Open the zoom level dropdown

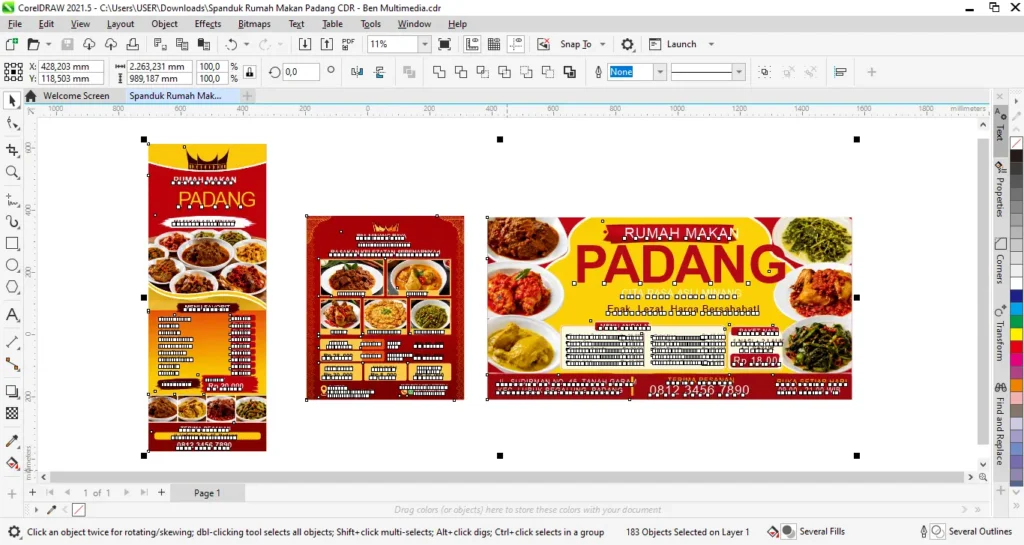point(424,44)
